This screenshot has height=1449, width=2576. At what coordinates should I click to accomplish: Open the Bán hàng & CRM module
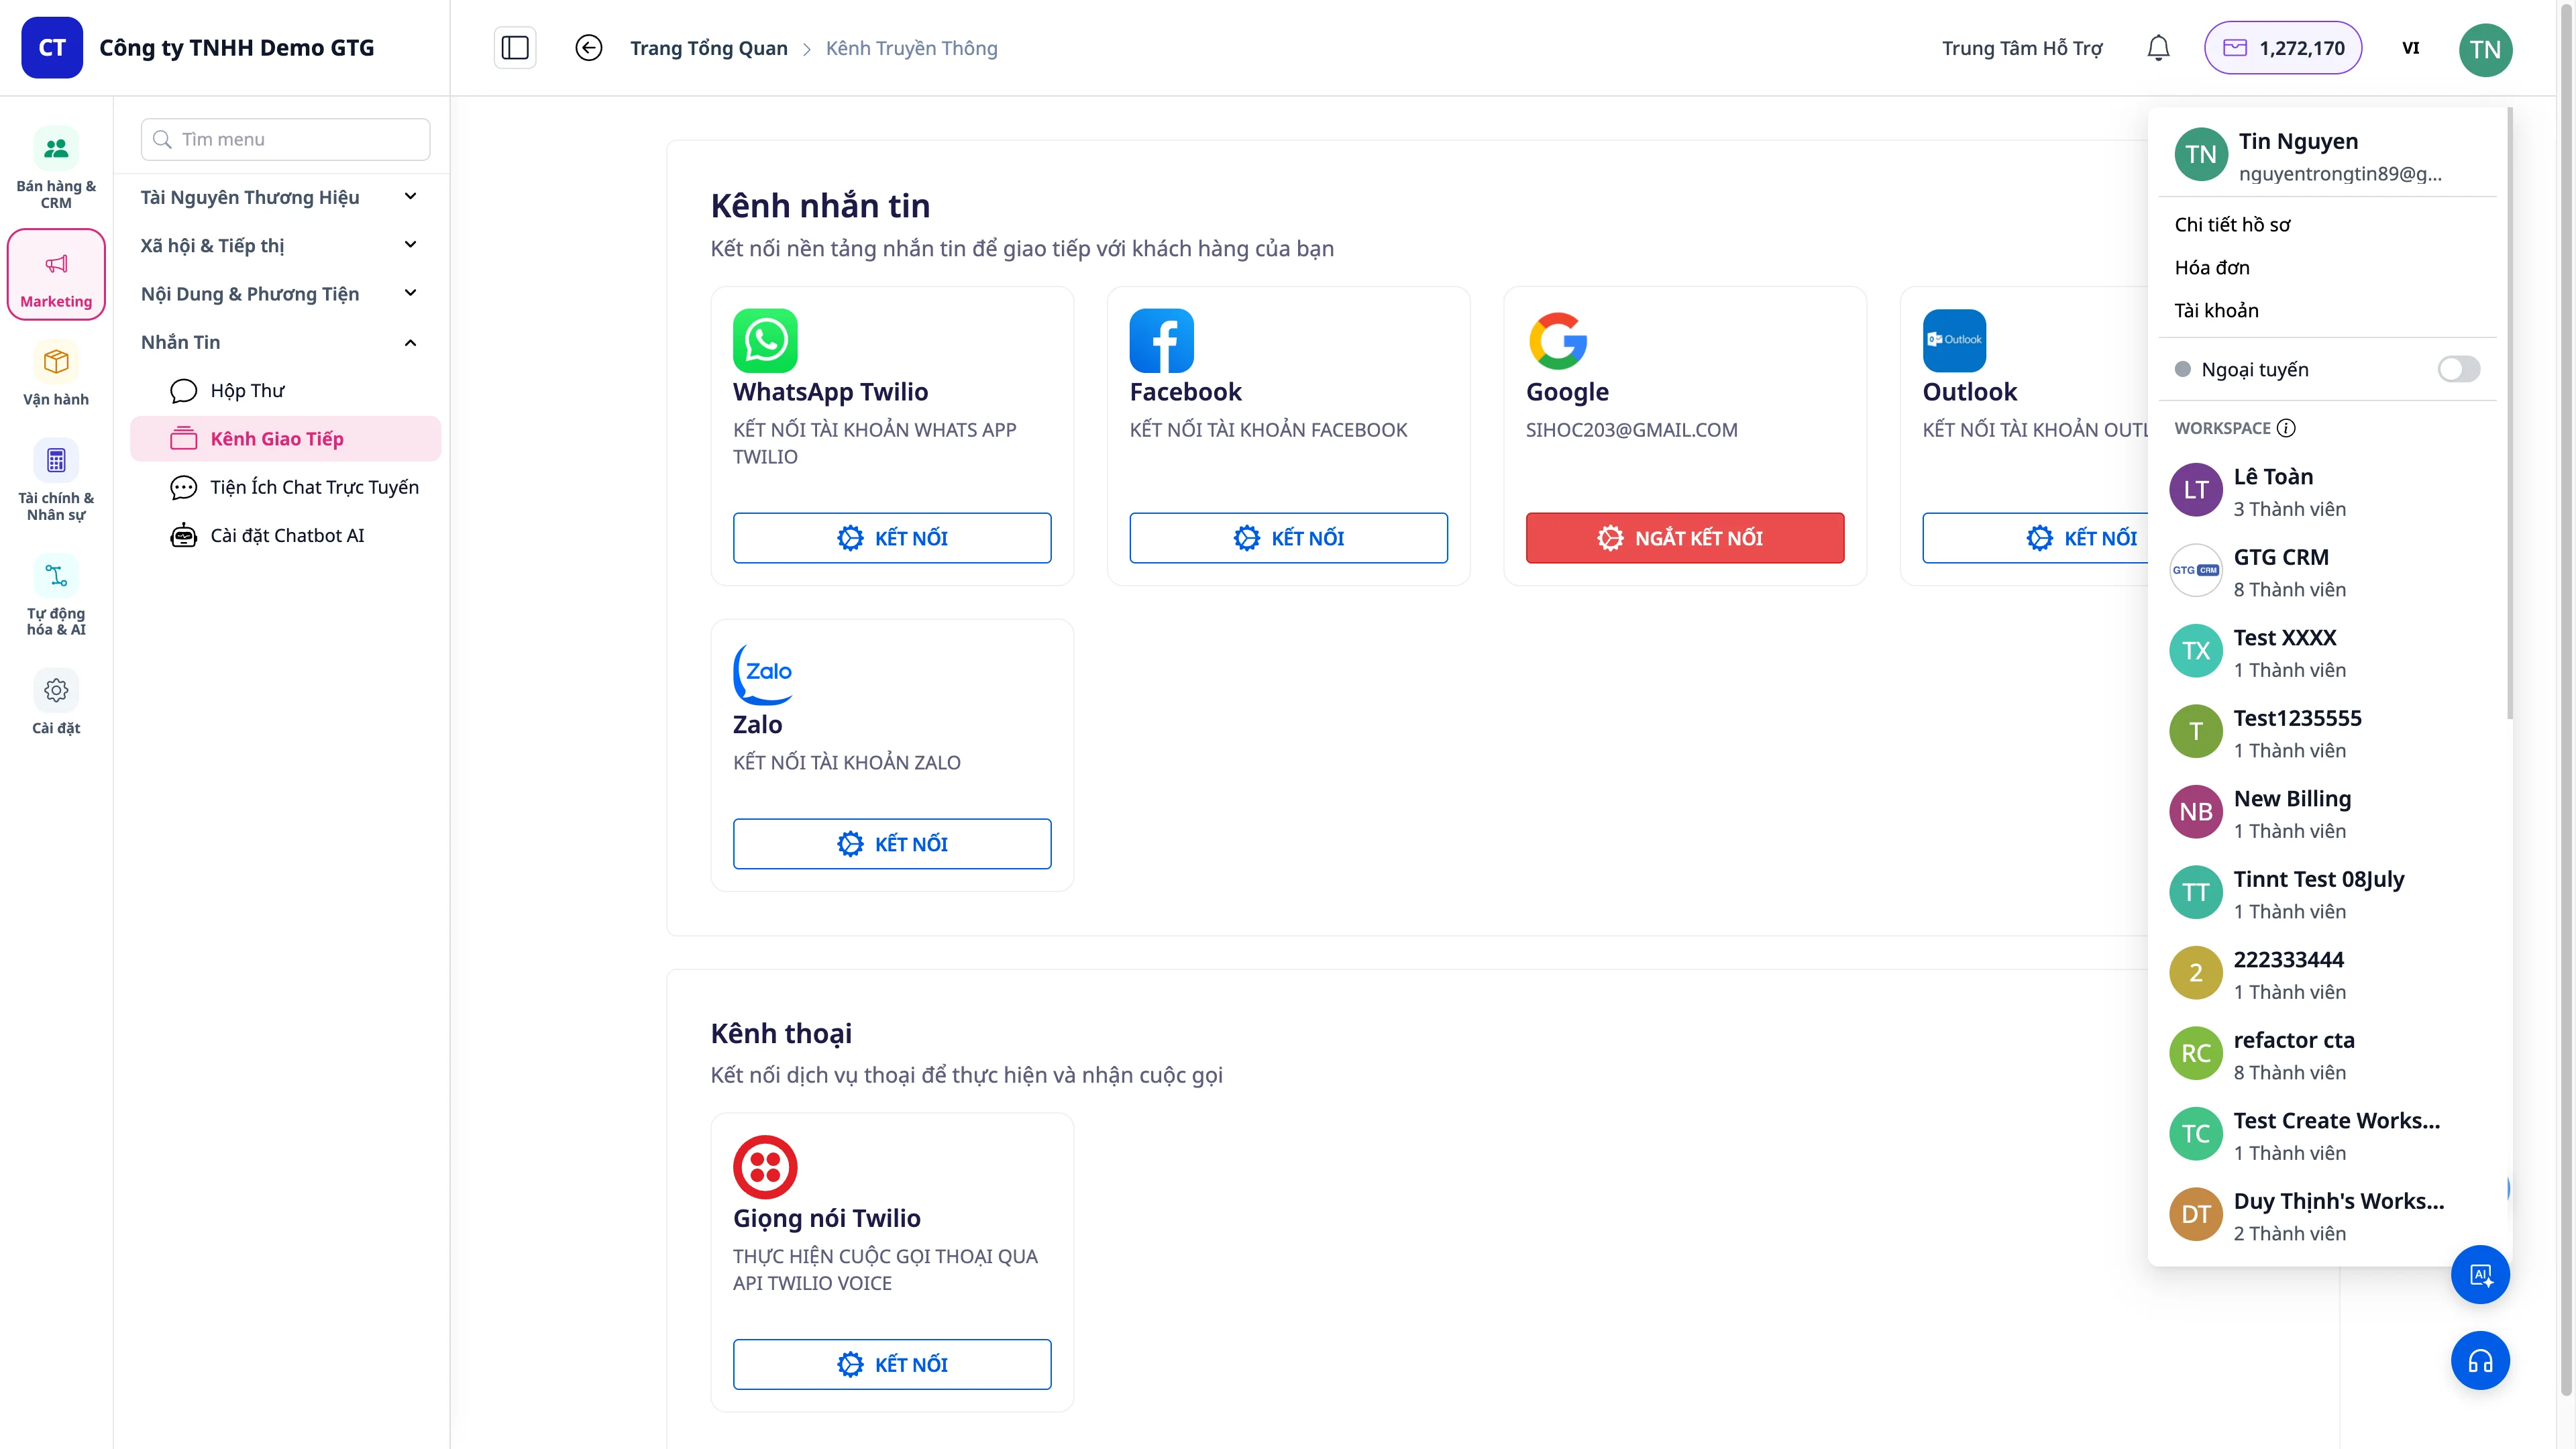tap(56, 168)
